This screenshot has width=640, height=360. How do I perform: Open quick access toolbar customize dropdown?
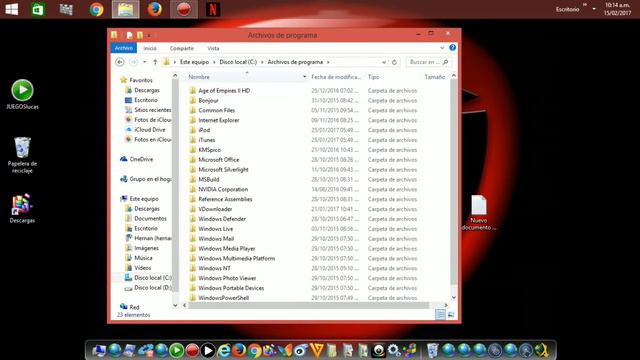[x=149, y=36]
